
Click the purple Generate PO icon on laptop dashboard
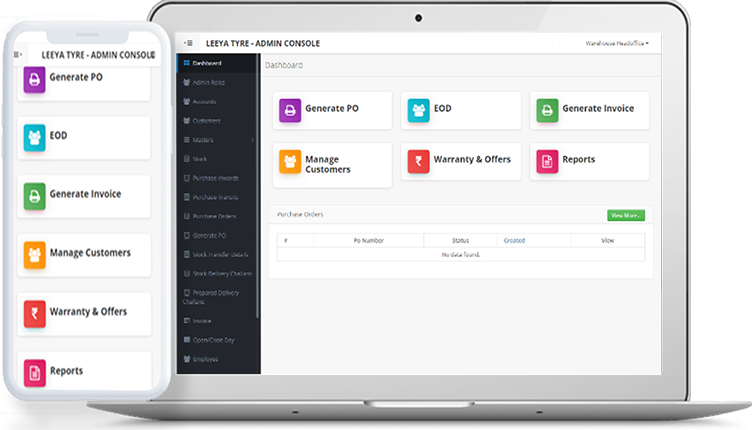pyautogui.click(x=290, y=110)
